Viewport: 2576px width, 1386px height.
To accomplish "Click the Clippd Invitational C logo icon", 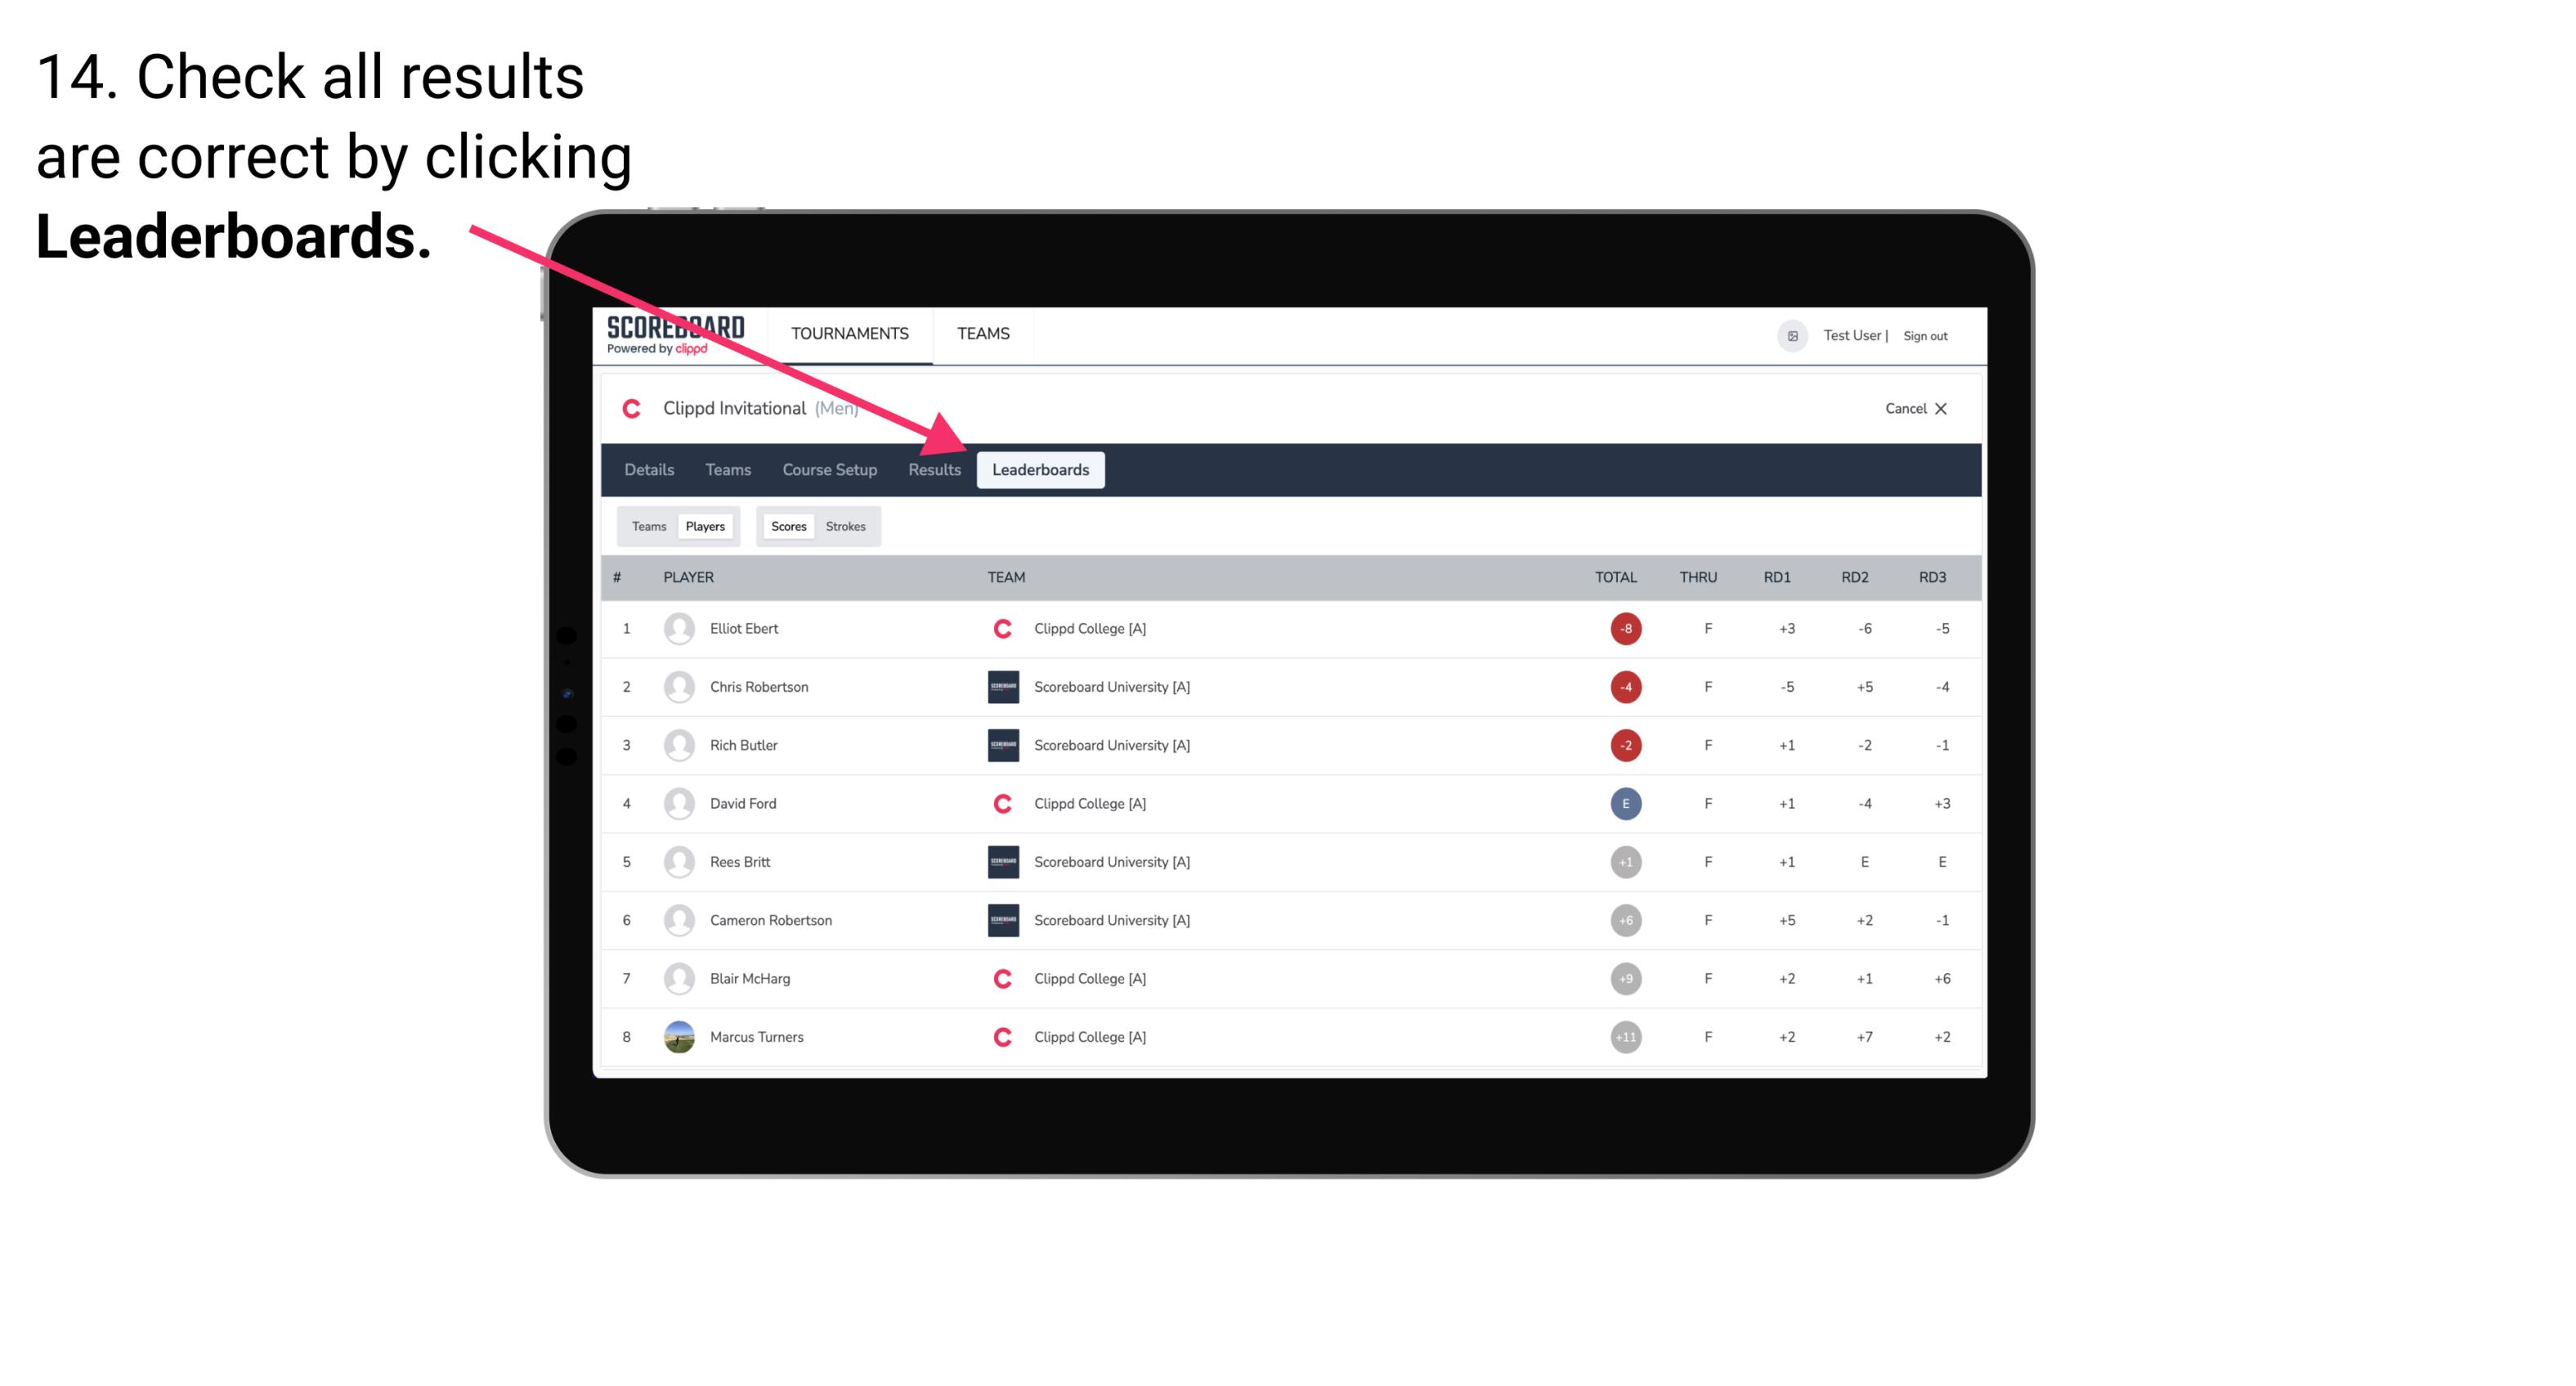I will (x=631, y=406).
